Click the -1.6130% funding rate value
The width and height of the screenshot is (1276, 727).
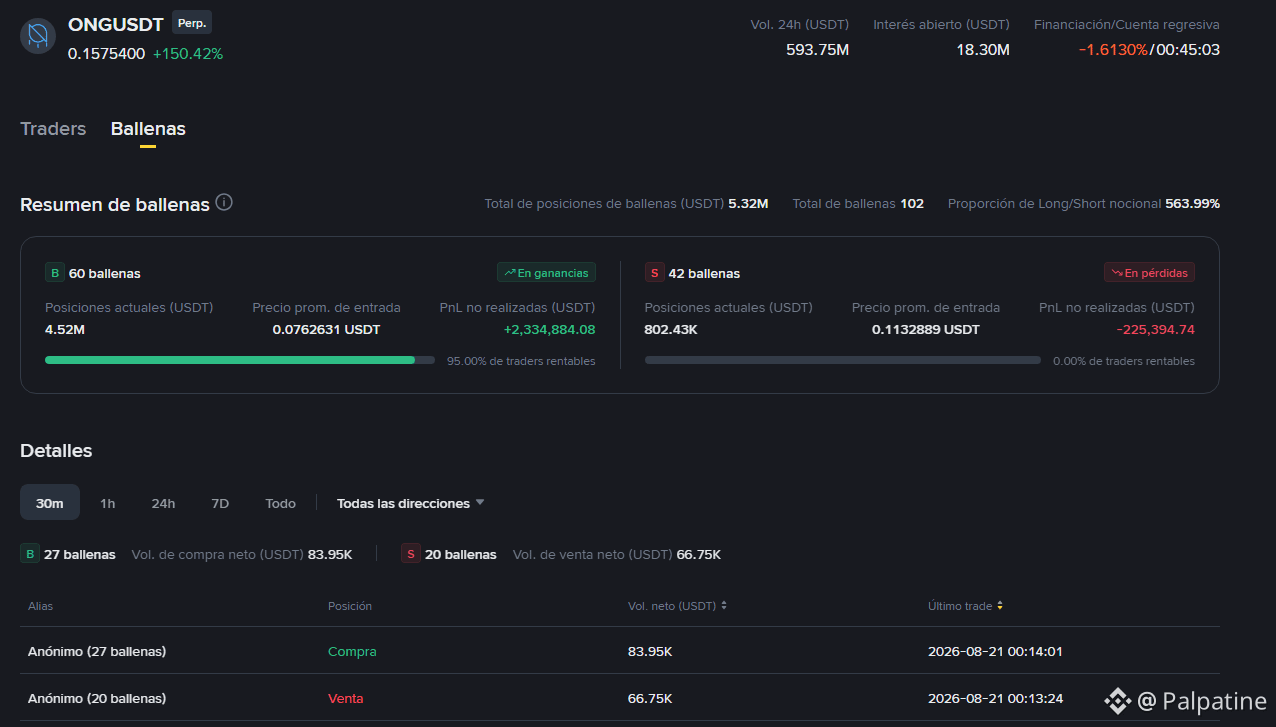(x=1113, y=49)
